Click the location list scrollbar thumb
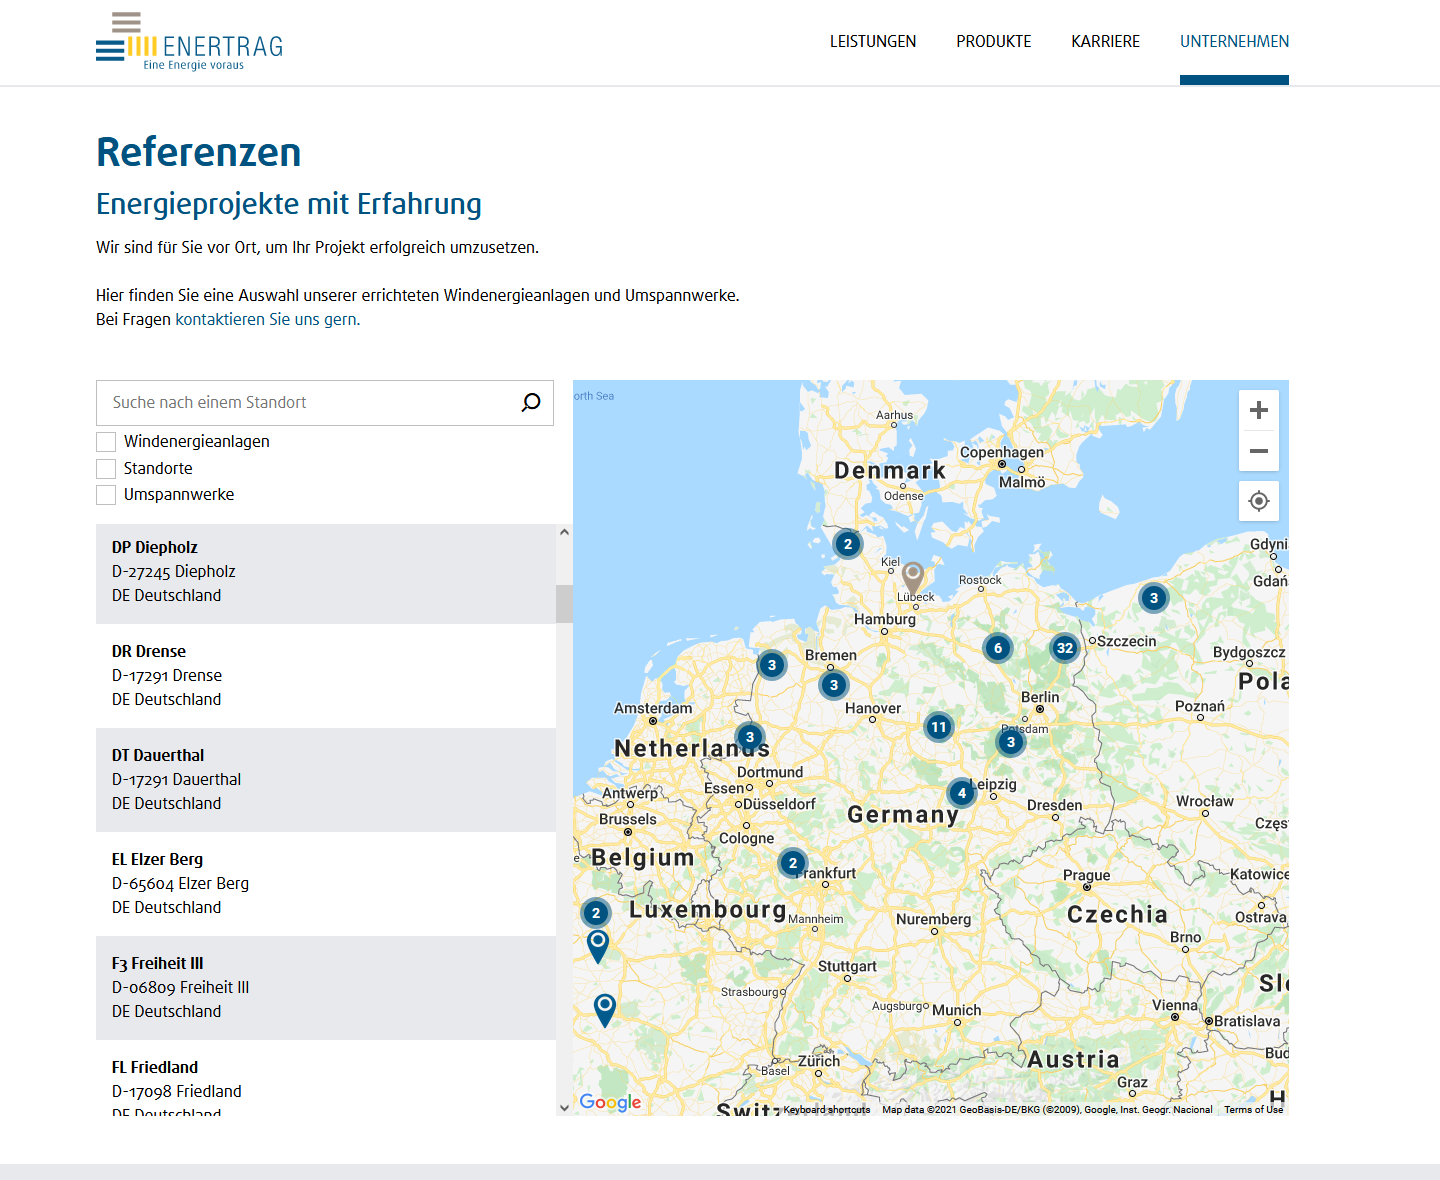The width and height of the screenshot is (1440, 1180). 564,604
